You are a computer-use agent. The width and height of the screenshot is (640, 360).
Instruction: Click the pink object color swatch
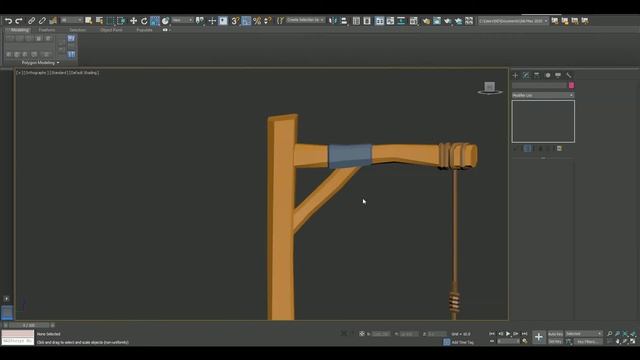click(x=571, y=85)
